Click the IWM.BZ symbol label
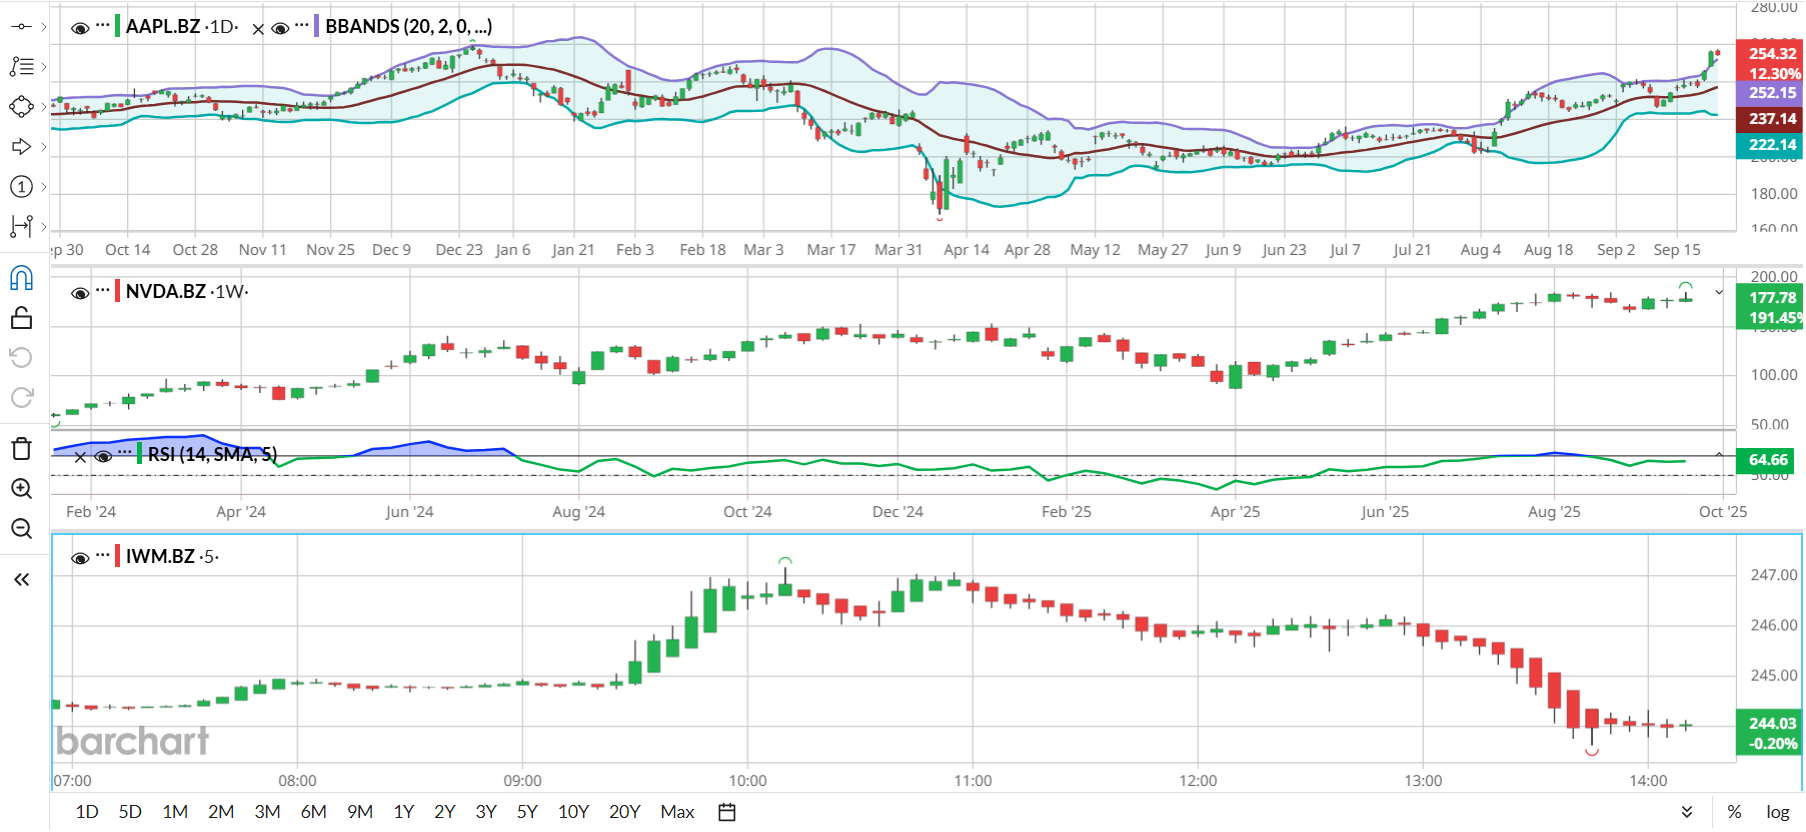1806x832 pixels. (x=160, y=556)
